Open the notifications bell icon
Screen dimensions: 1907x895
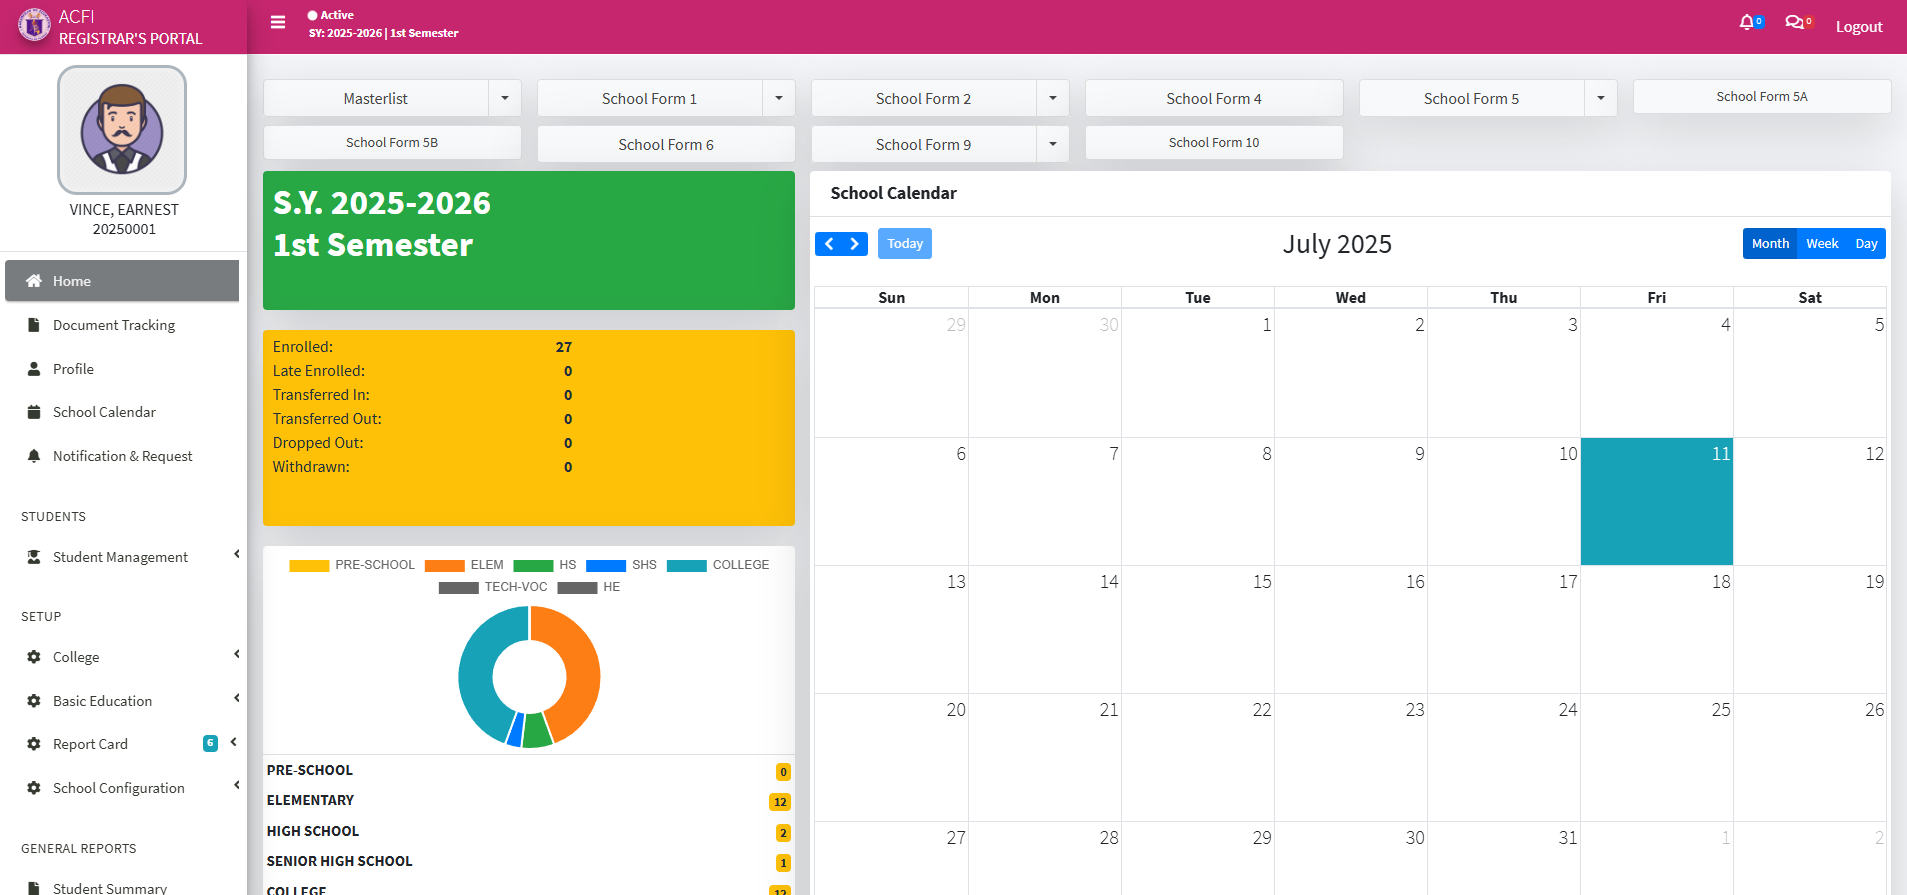click(1747, 22)
